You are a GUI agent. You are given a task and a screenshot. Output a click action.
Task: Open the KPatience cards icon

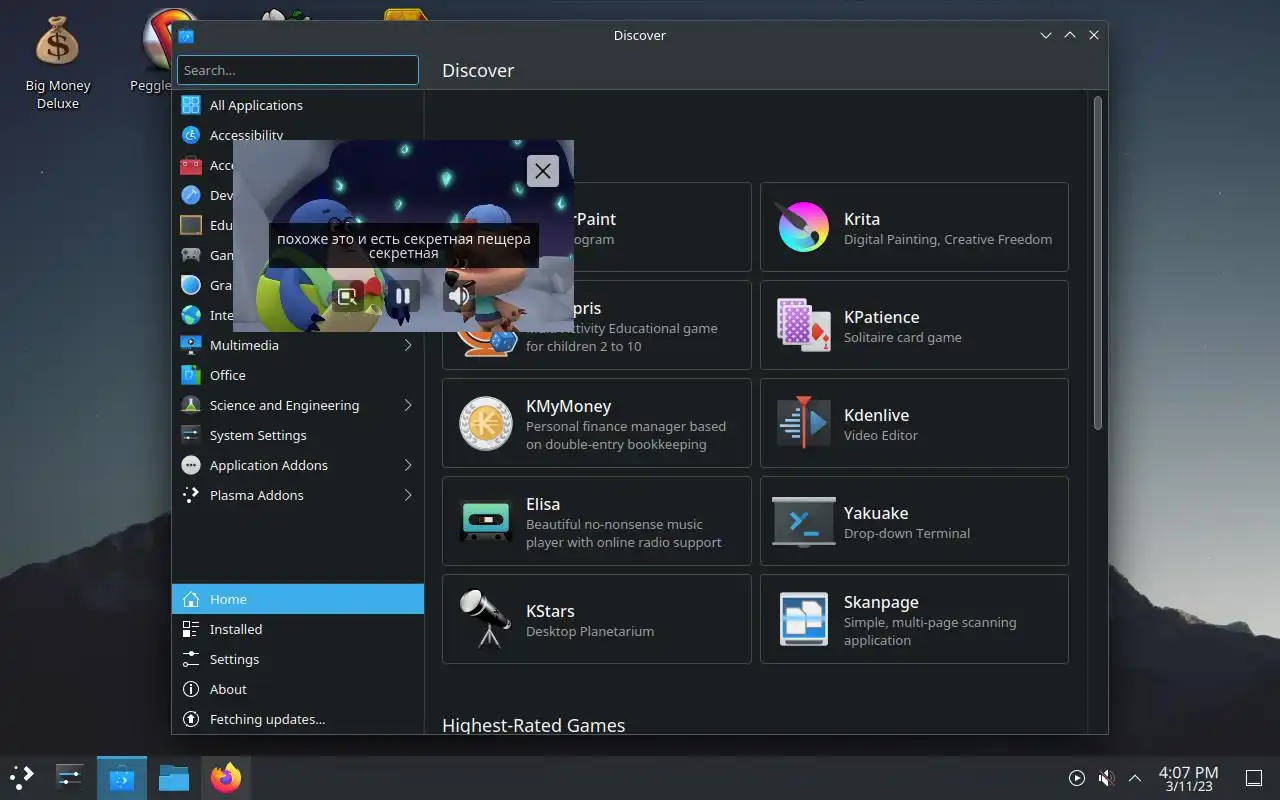[x=804, y=325]
